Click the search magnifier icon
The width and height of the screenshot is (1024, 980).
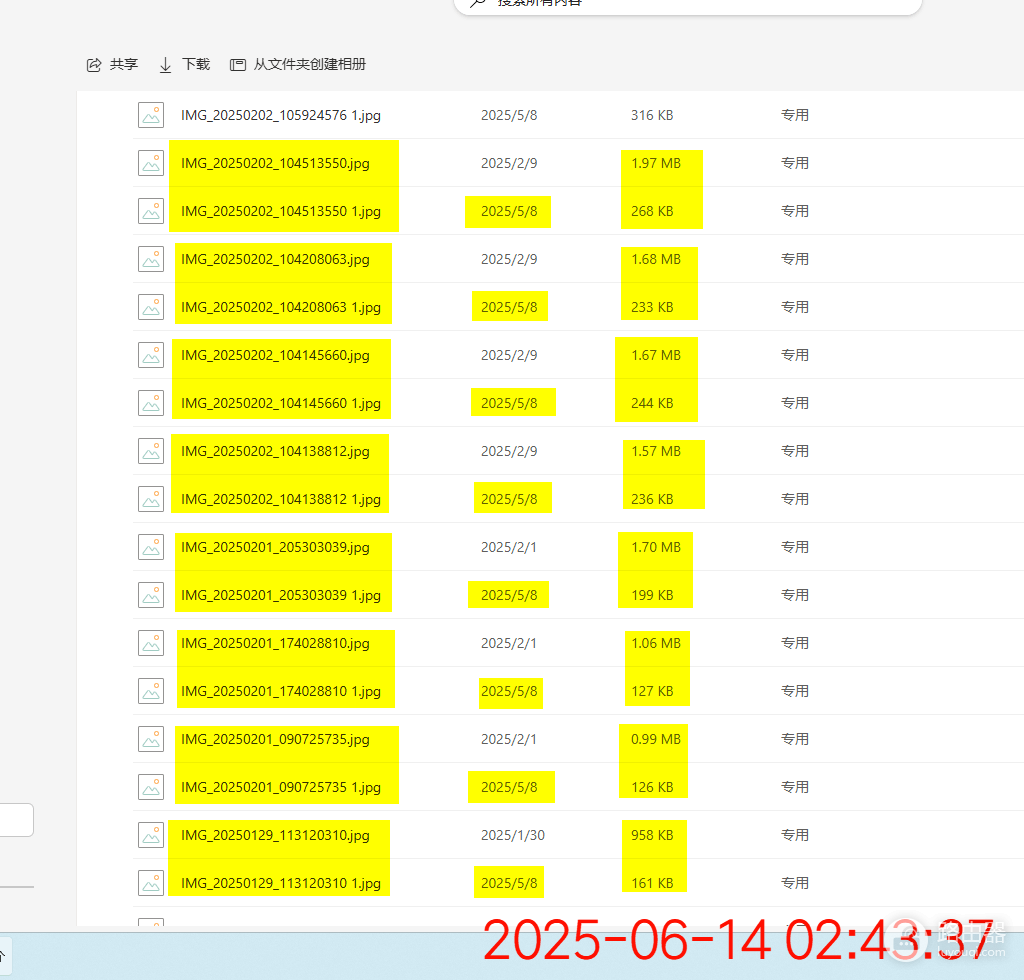[x=478, y=3]
